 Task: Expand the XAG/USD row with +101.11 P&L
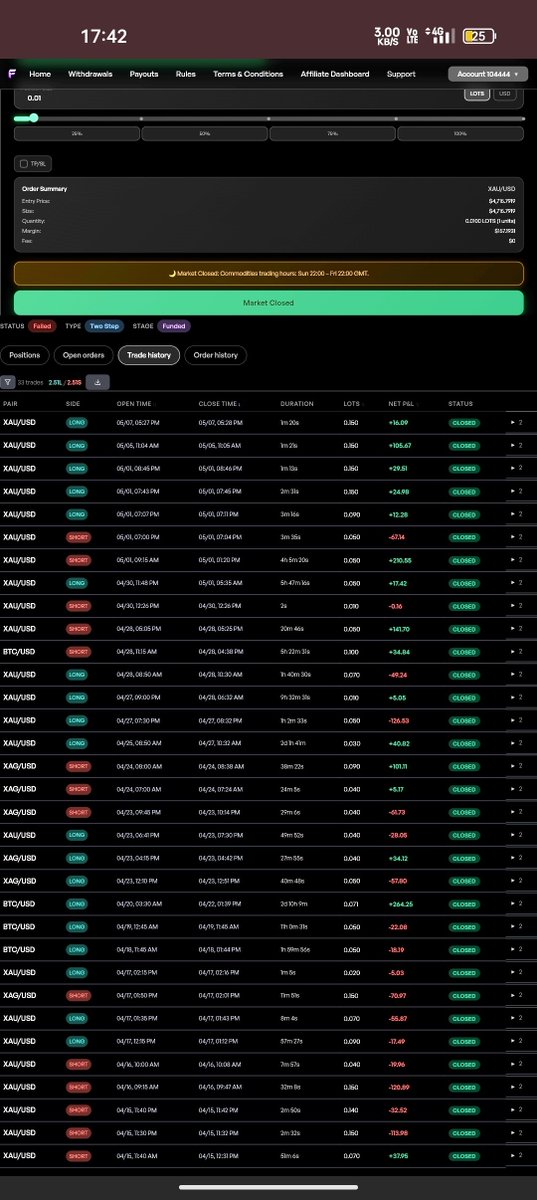tap(518, 766)
